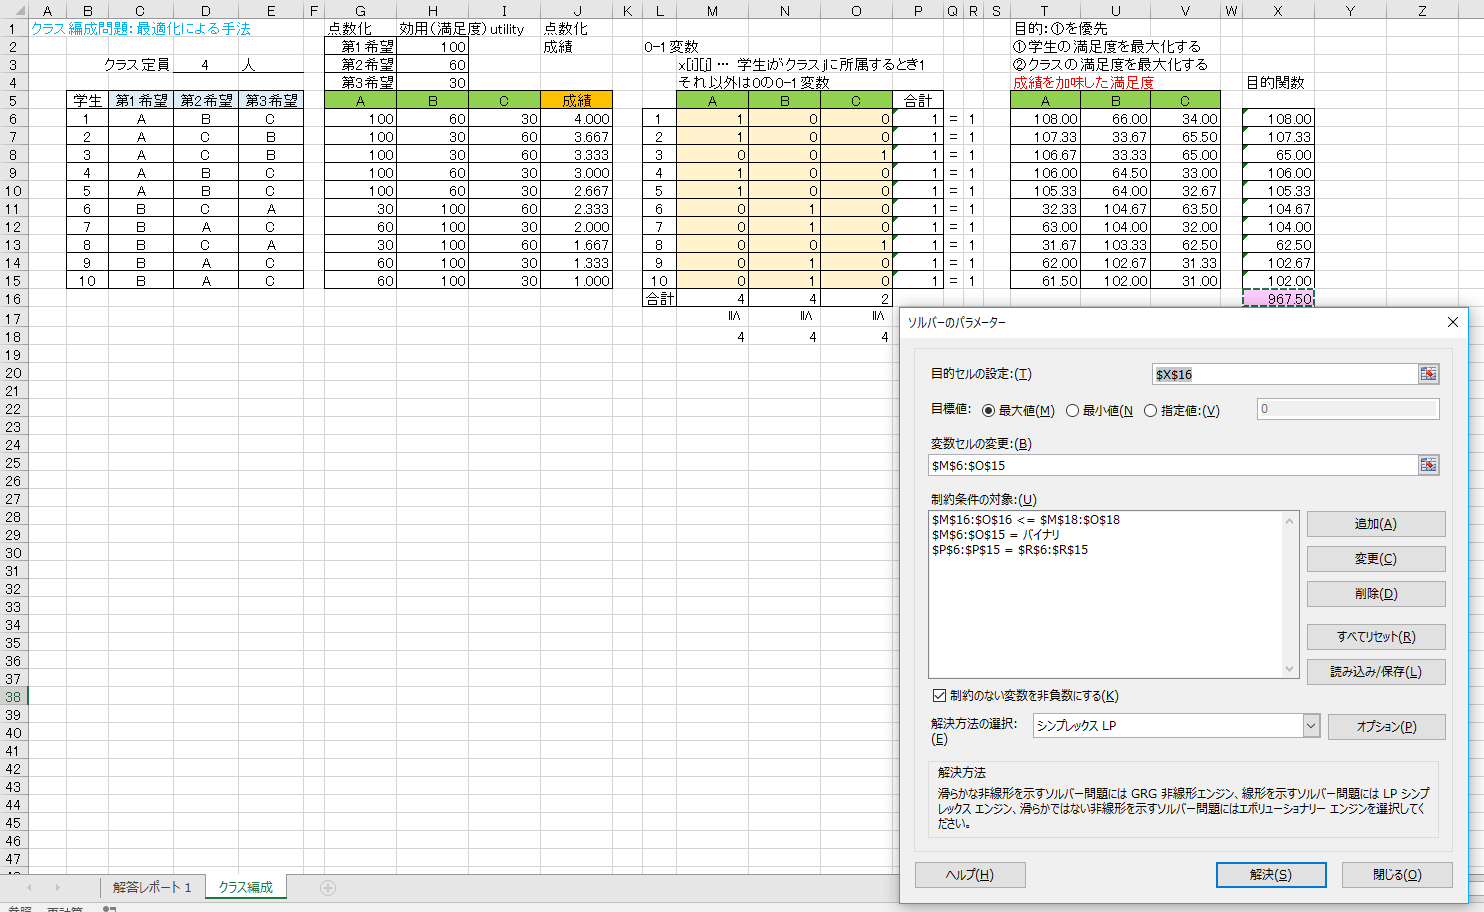Switch to the 解答レポート 1 sheet tab

pyautogui.click(x=152, y=887)
